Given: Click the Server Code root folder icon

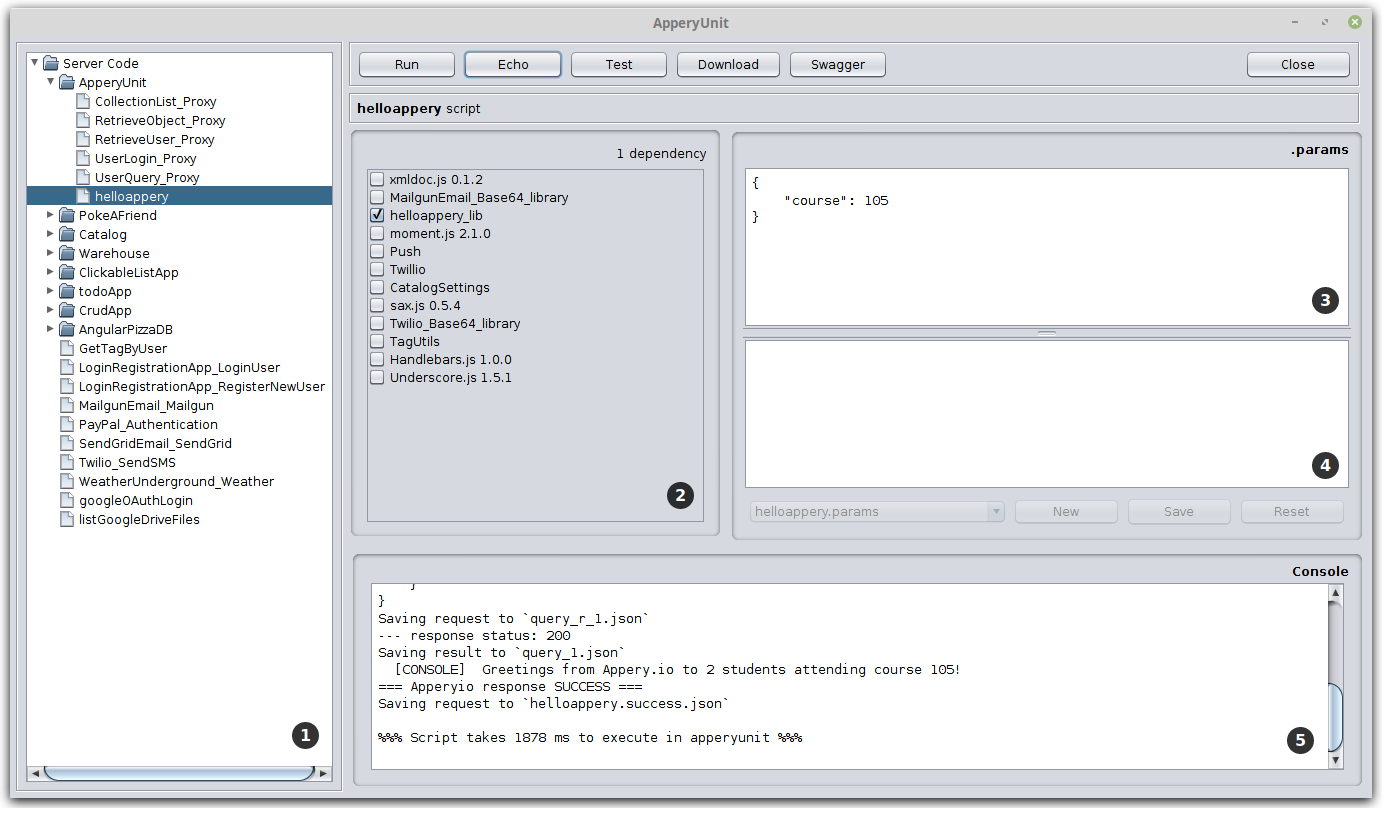Looking at the screenshot, I should tap(51, 63).
